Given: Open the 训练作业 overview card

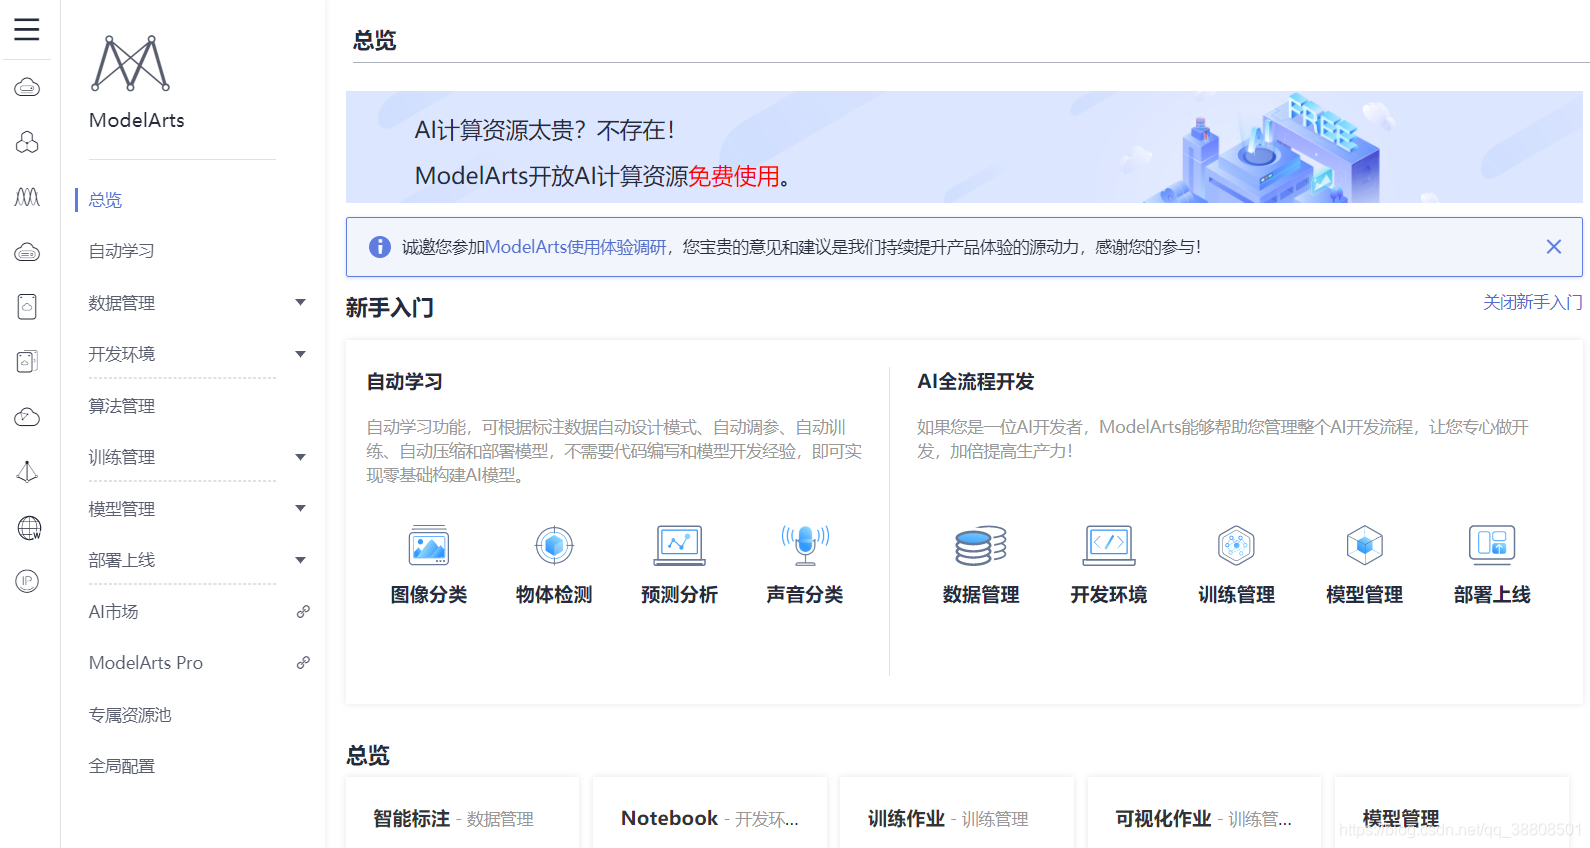Looking at the screenshot, I should (x=957, y=812).
